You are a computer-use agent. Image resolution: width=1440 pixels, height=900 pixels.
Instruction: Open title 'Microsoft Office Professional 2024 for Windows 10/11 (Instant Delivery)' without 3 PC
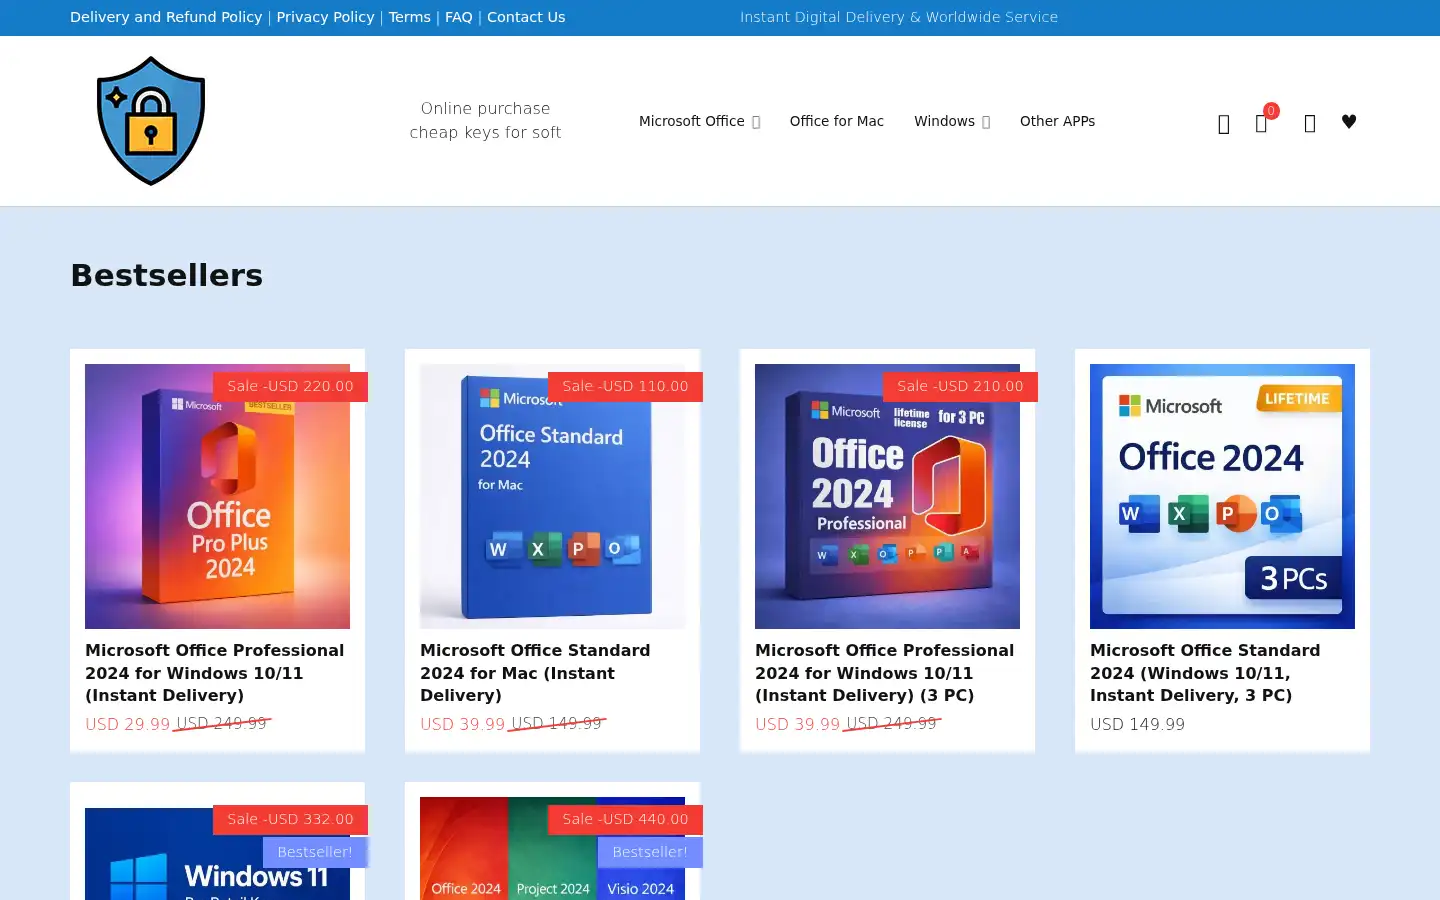(x=215, y=673)
